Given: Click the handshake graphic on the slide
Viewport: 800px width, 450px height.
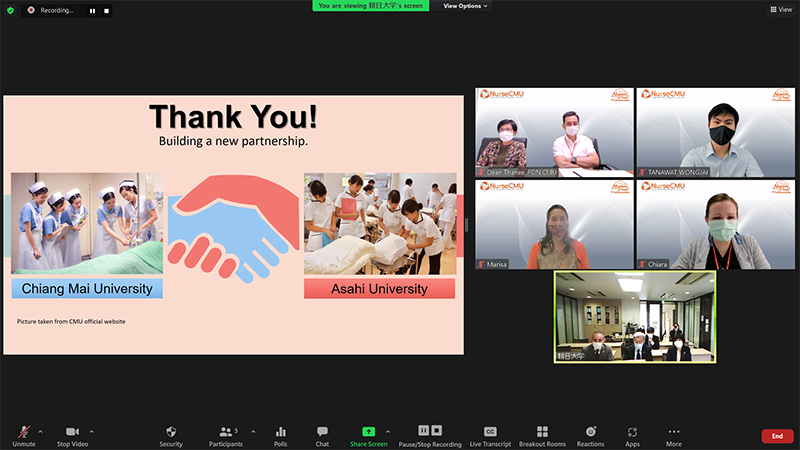Looking at the screenshot, I should click(x=233, y=229).
